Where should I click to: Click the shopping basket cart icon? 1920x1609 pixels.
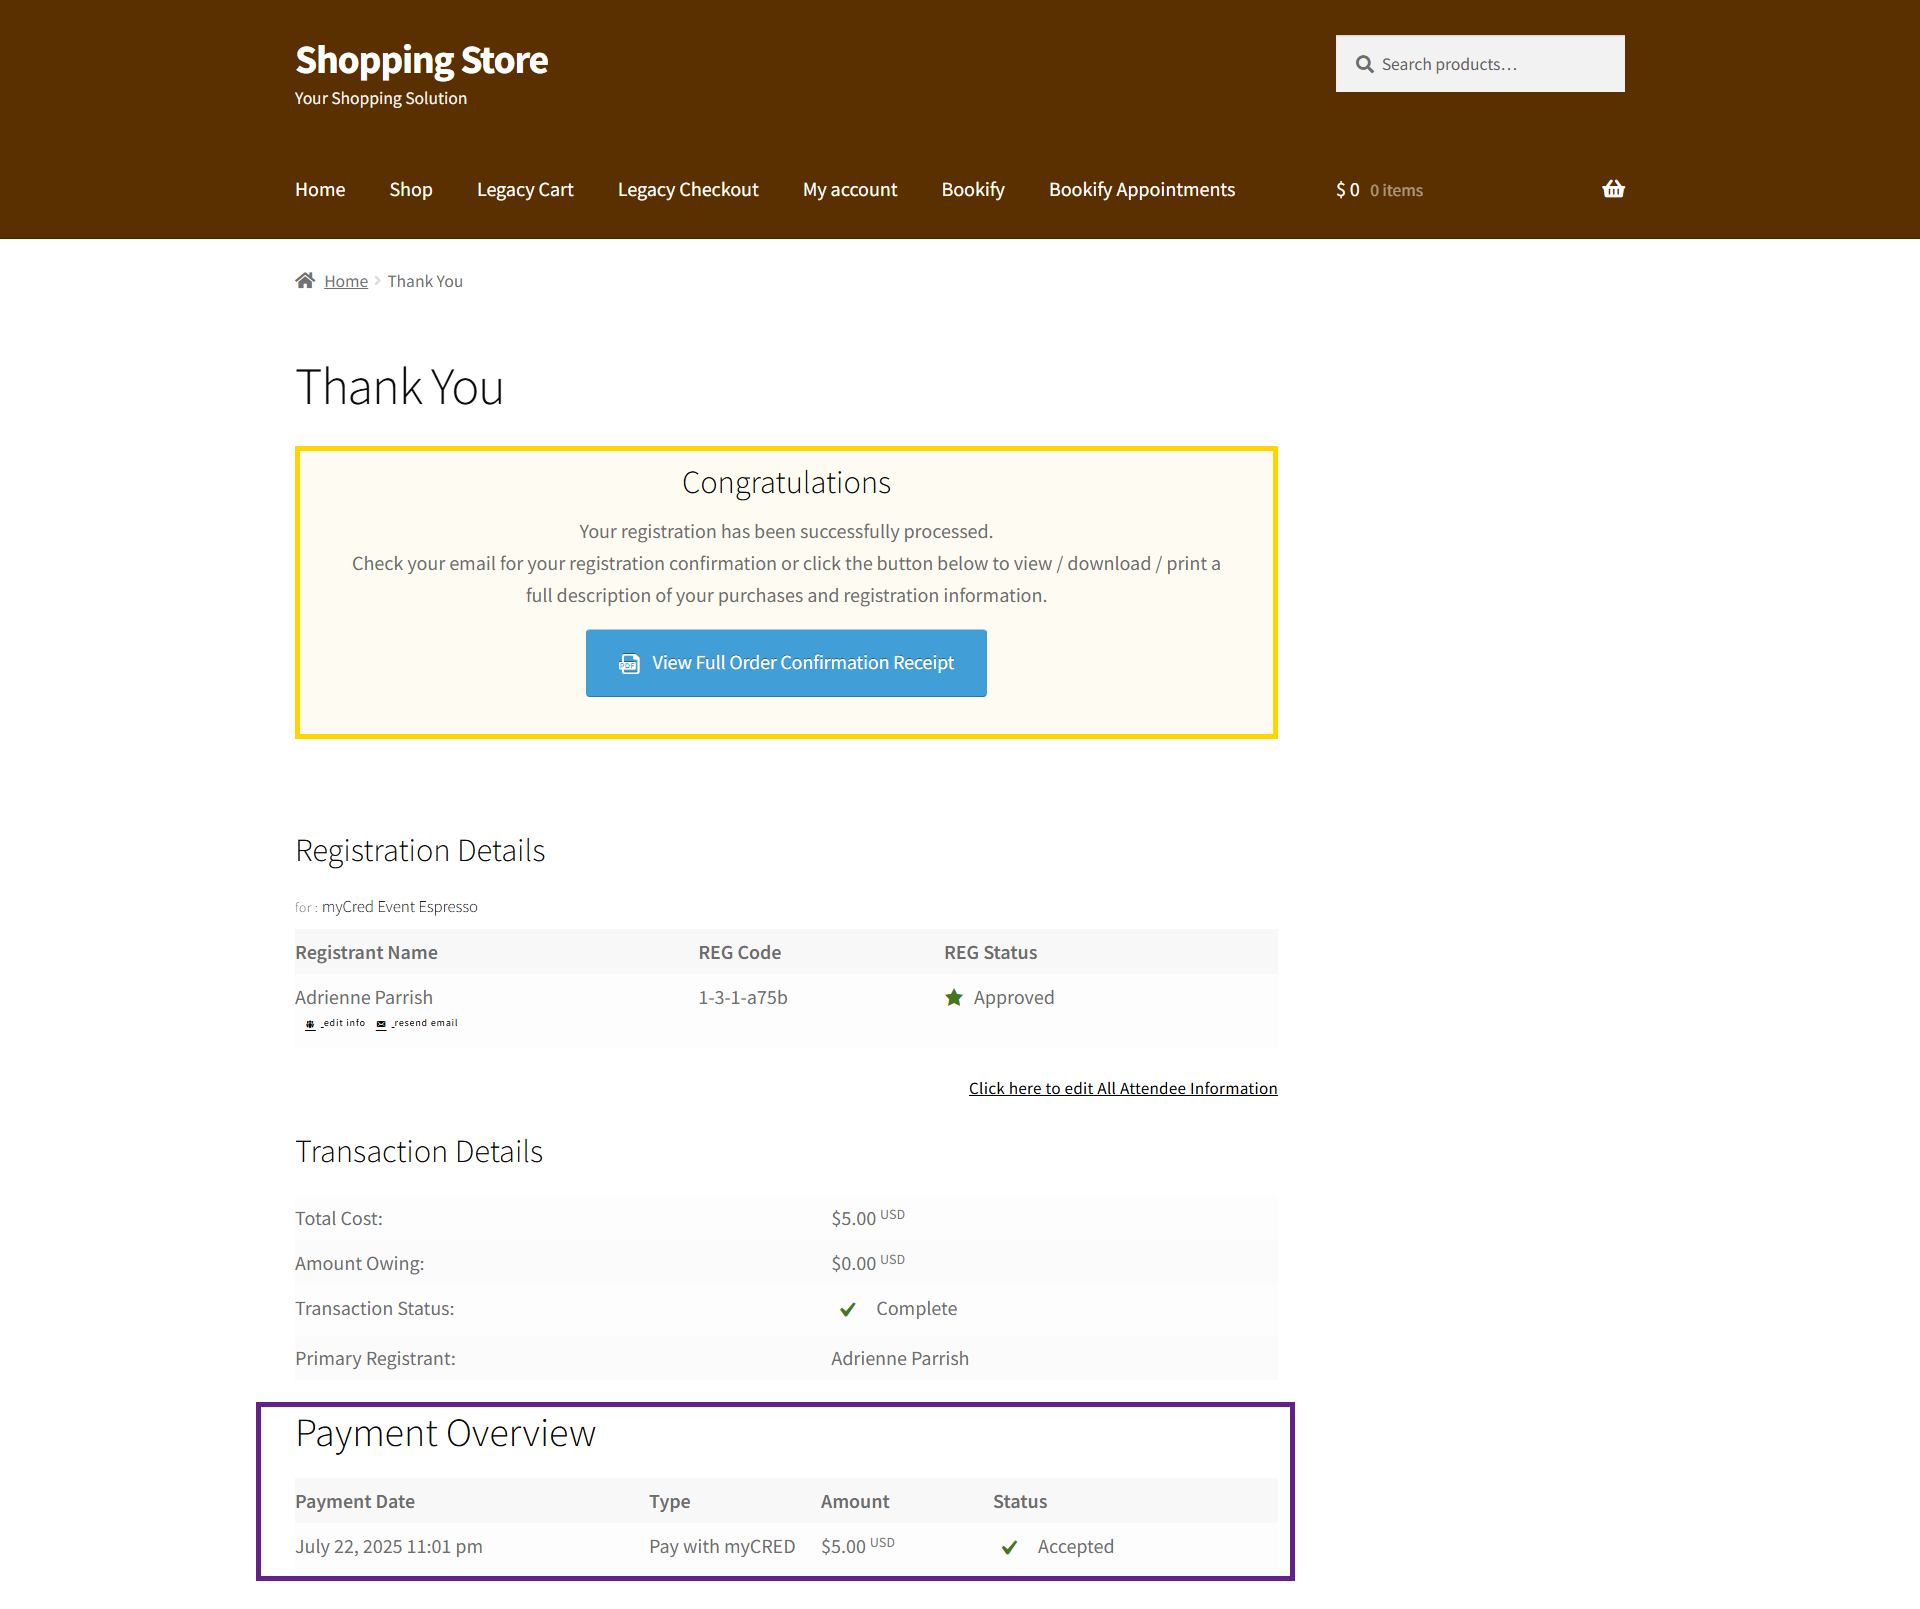[x=1612, y=189]
